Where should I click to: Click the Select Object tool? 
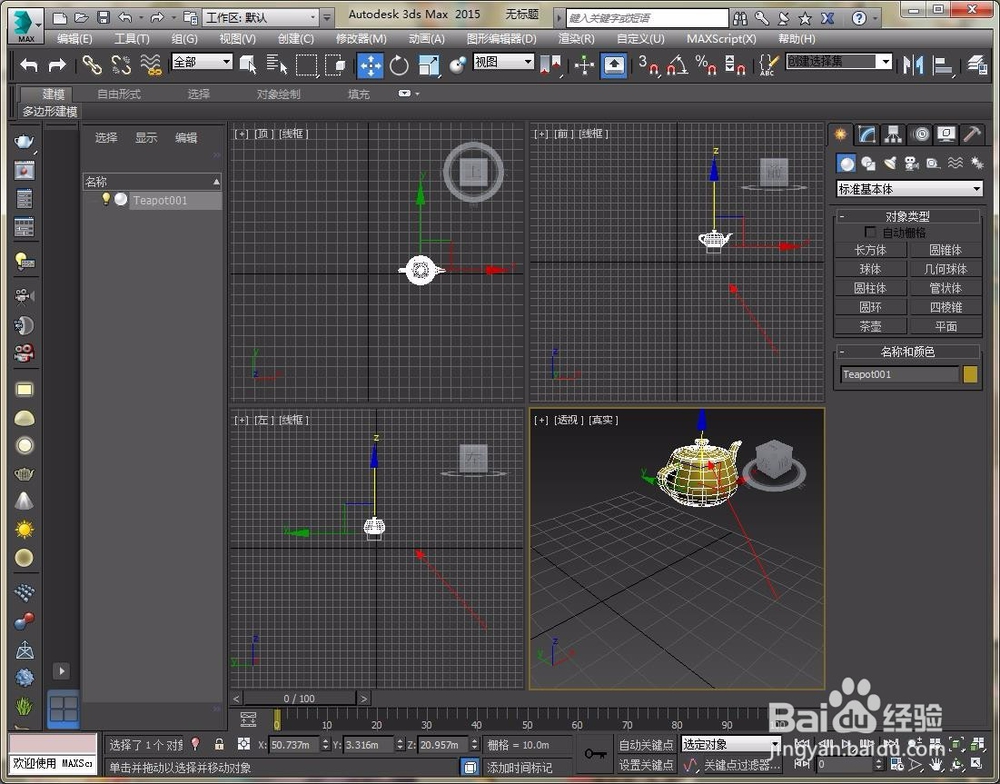(x=248, y=65)
